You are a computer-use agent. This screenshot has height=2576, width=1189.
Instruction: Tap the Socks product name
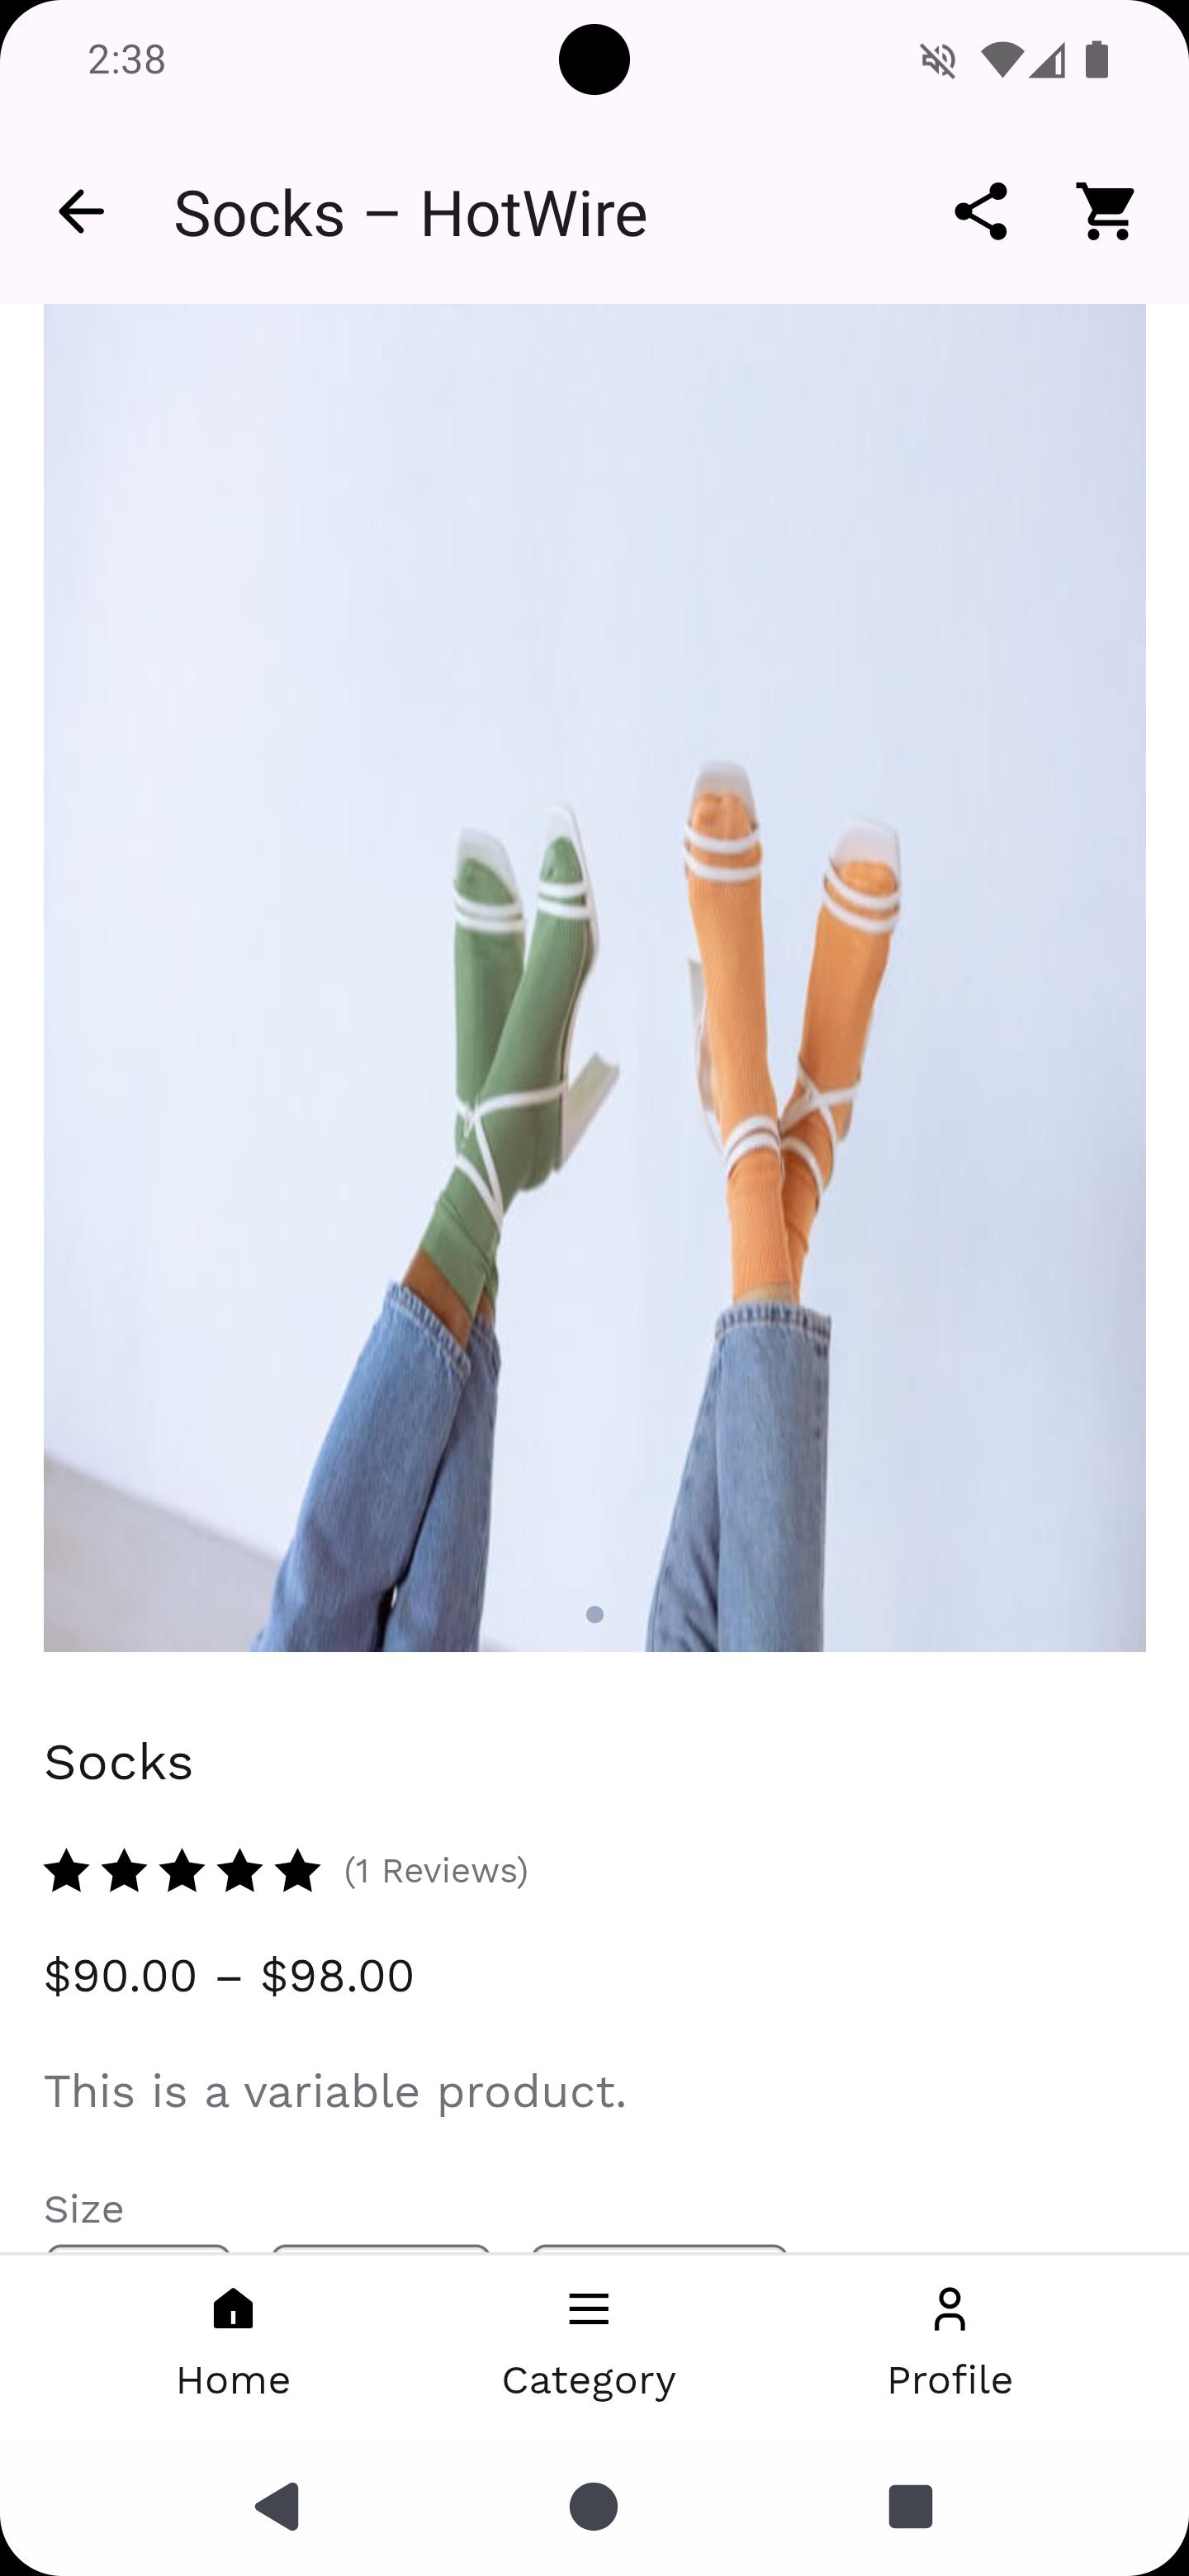[118, 1762]
